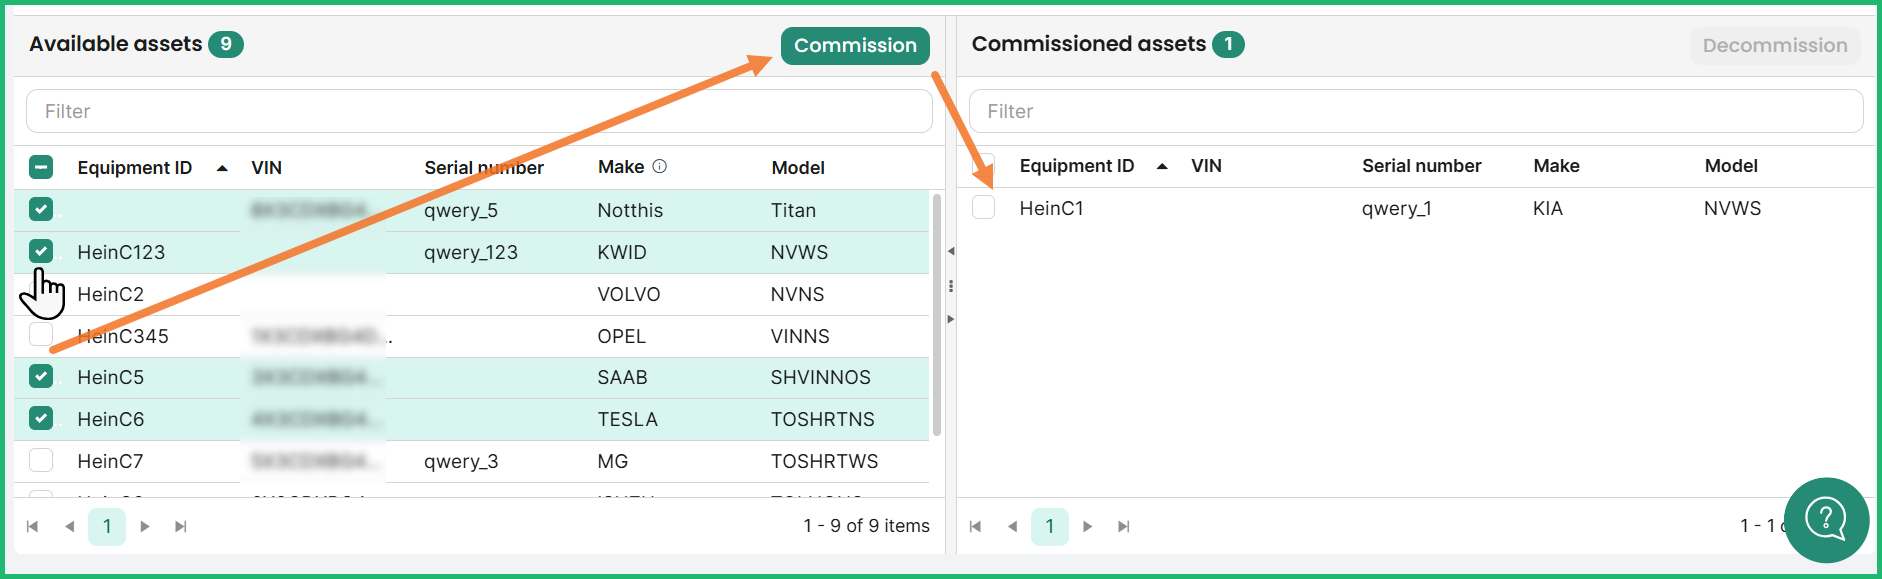
Task: Click Serial number header in Commissioned assets
Action: point(1421,166)
